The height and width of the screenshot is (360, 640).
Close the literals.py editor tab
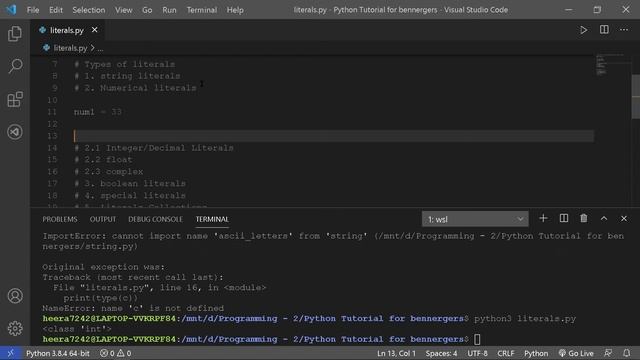point(95,30)
